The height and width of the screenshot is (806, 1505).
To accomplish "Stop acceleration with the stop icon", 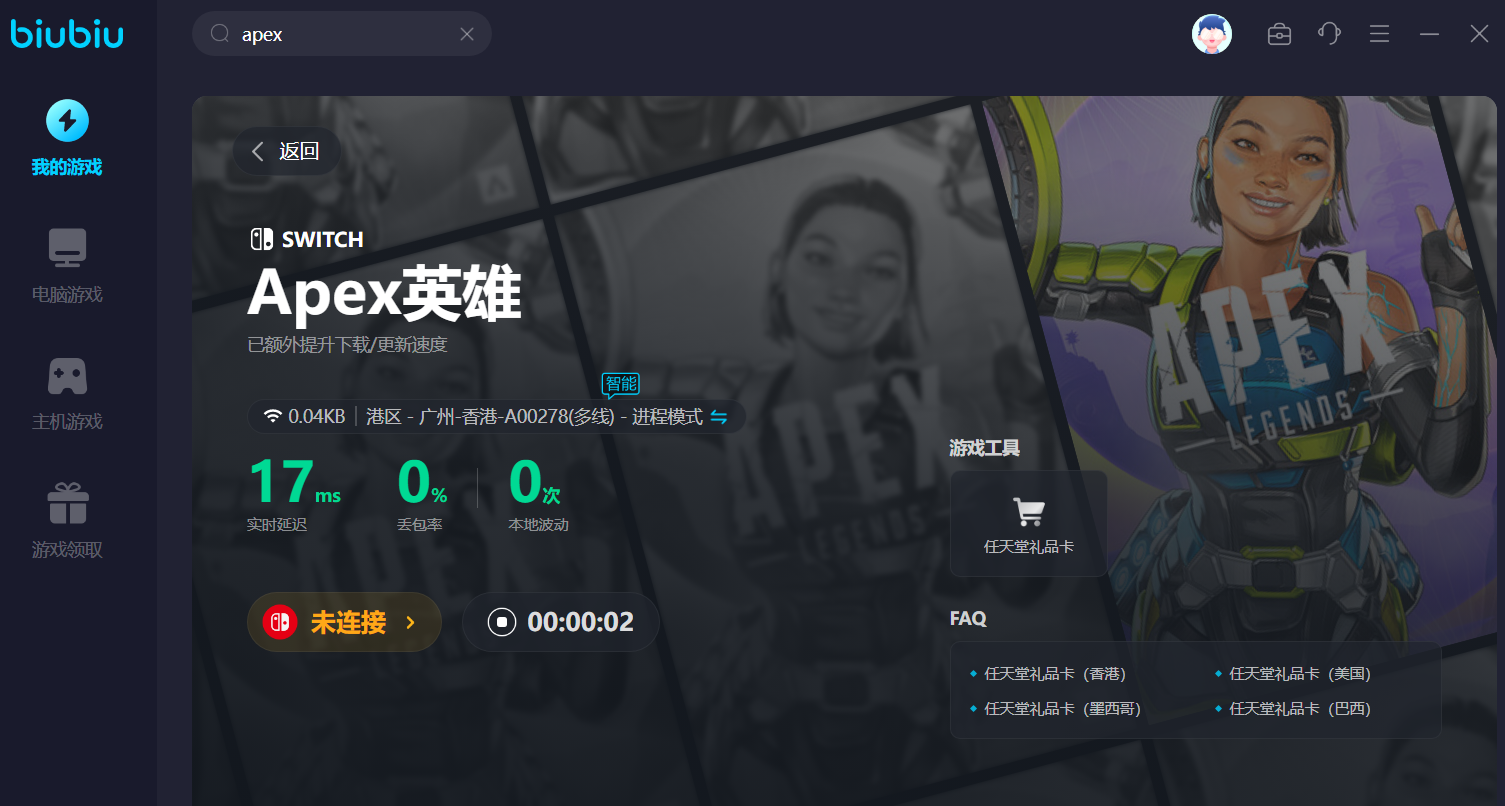I will point(502,622).
